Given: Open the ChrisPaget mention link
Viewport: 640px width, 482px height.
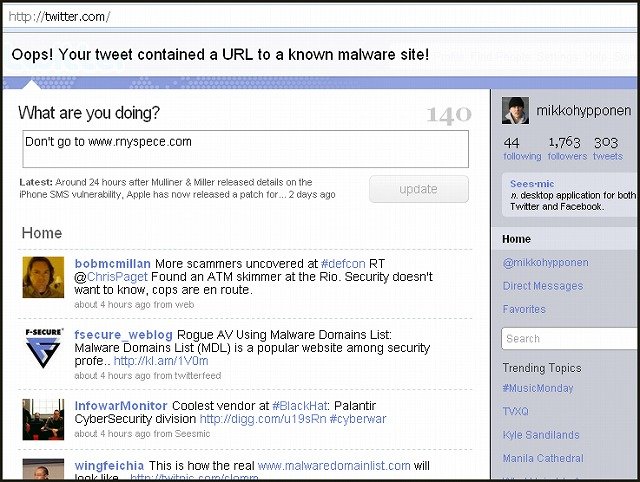Looking at the screenshot, I should pos(117,277).
